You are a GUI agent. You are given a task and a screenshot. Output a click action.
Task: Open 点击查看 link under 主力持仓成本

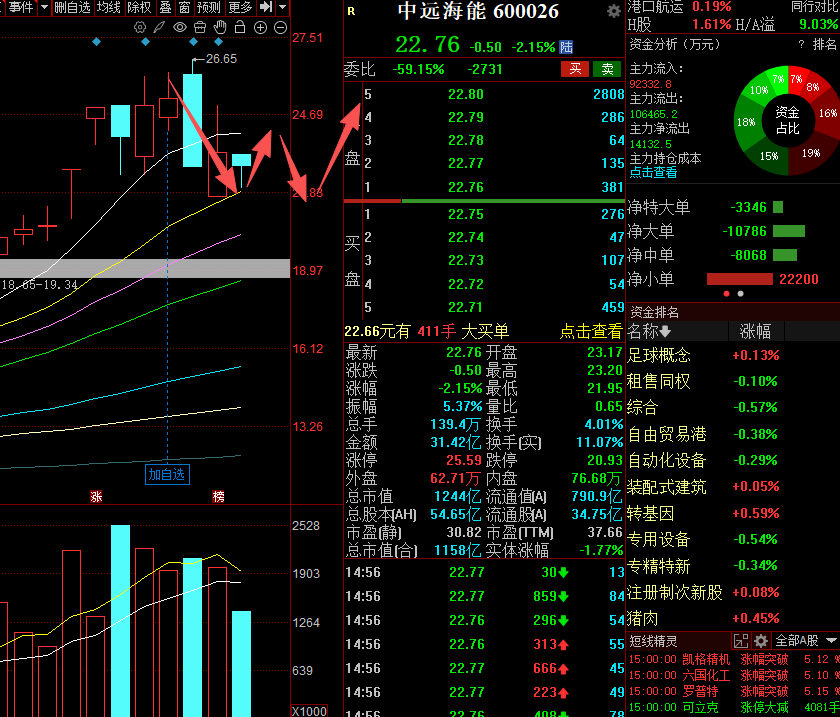point(653,173)
